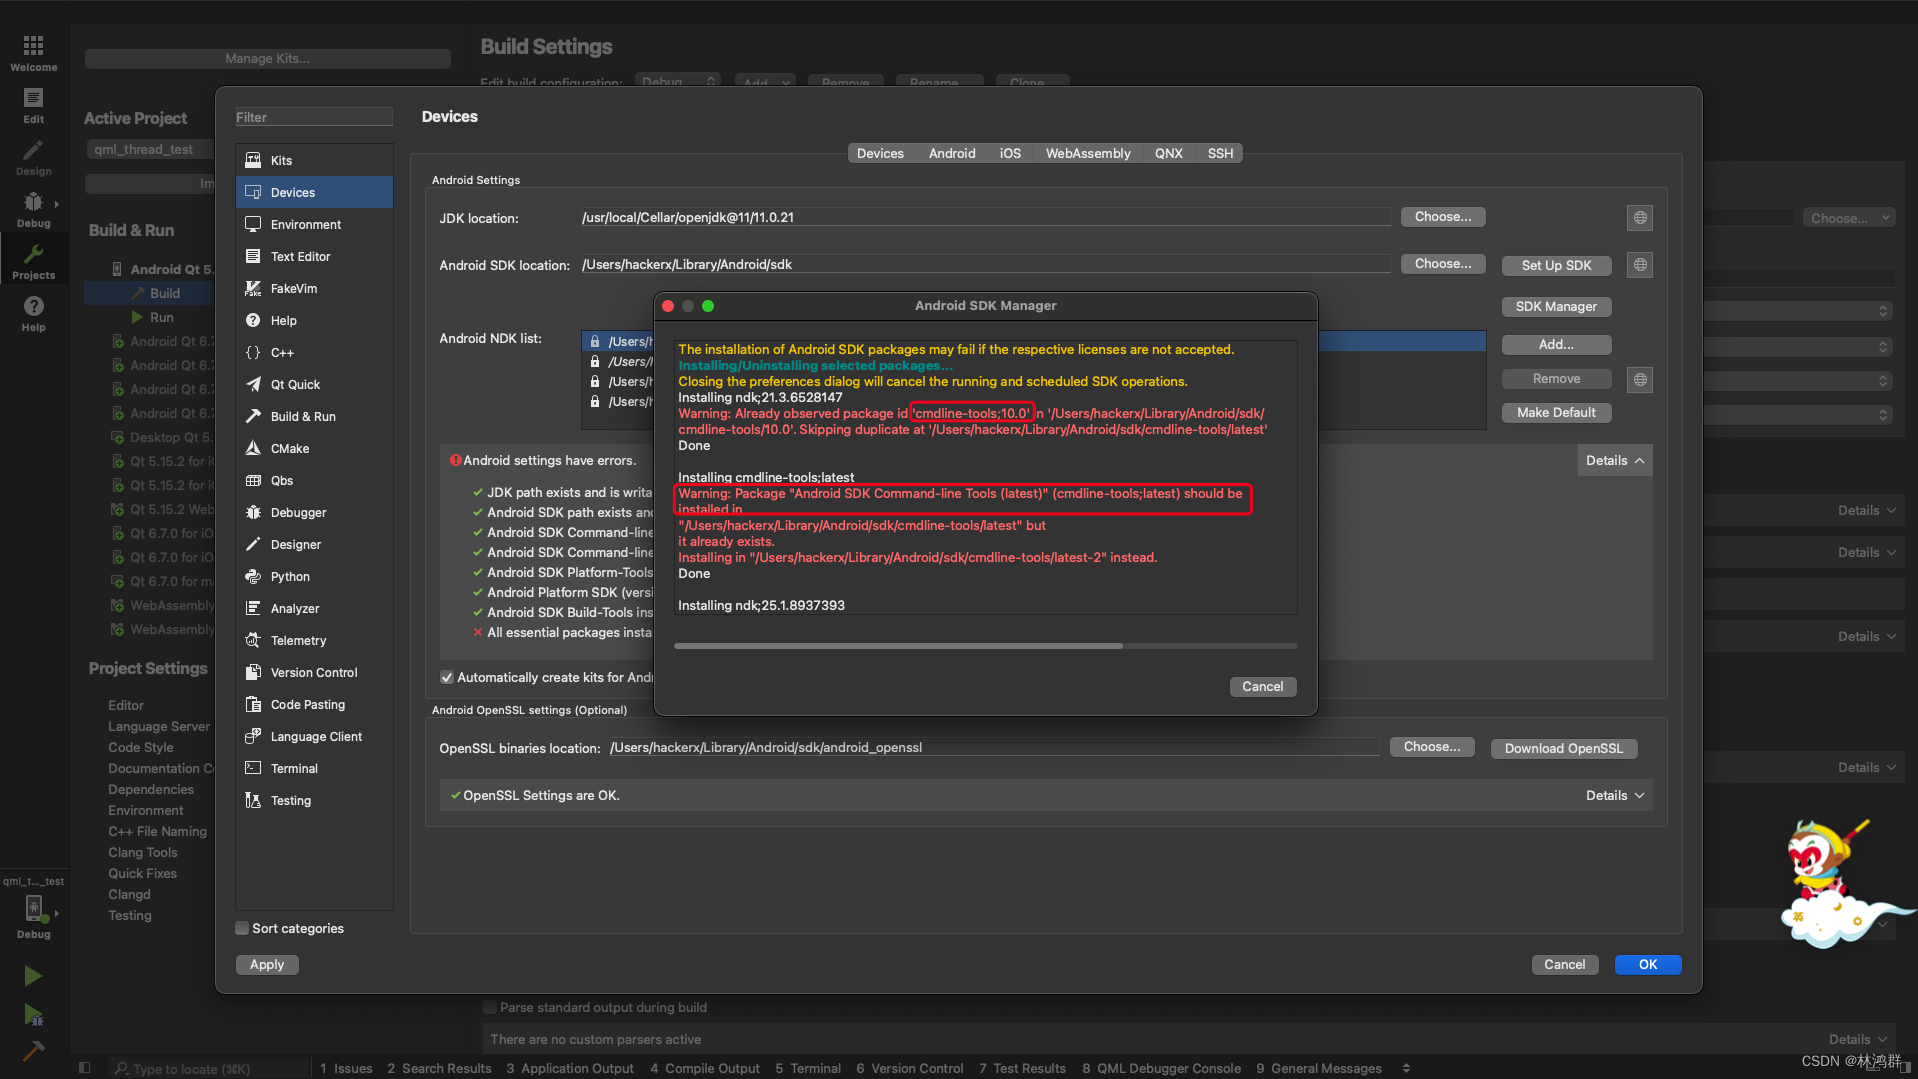Open Debug mode bug icon
Viewport: 1918px width, 1079px height.
pos(33,209)
